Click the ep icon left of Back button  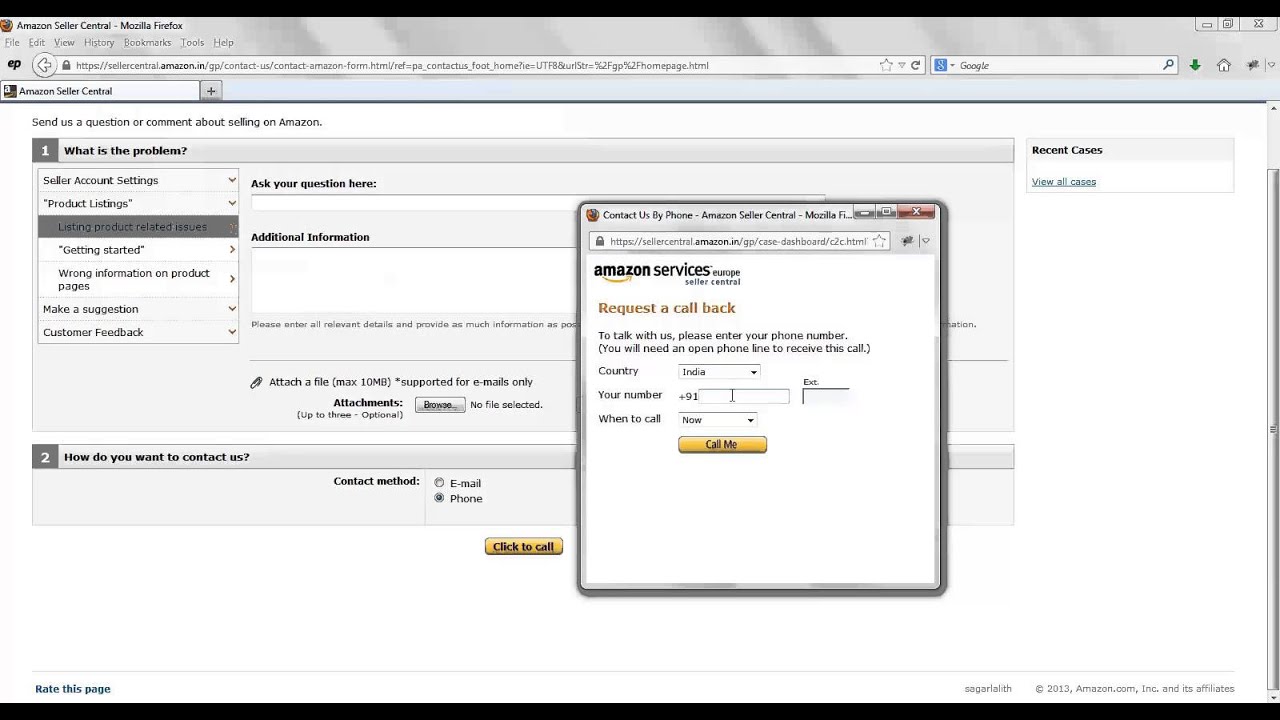(14, 65)
